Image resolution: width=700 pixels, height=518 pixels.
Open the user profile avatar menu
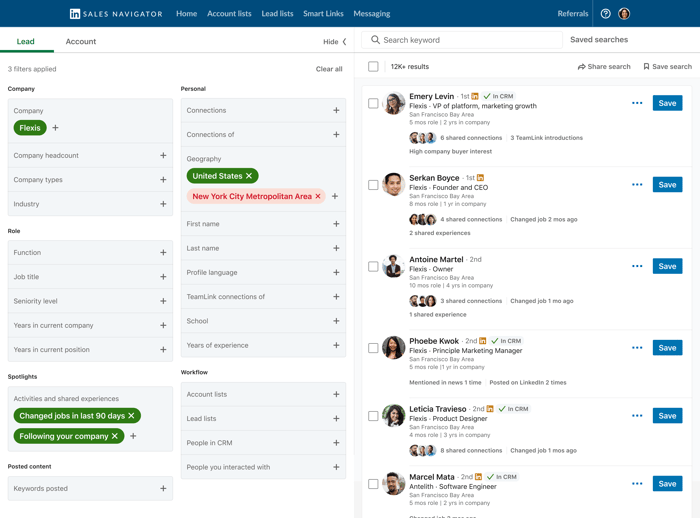(624, 14)
